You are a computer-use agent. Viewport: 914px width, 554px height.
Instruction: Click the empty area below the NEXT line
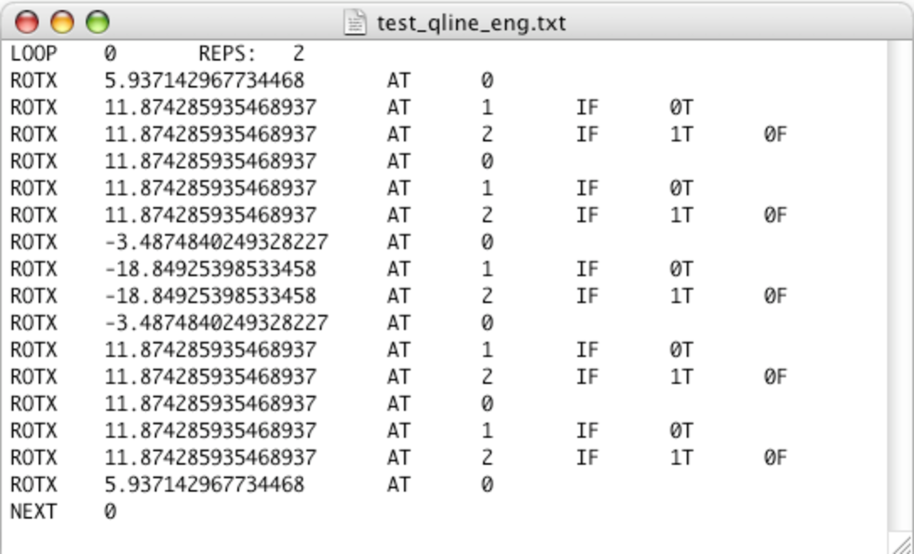[x=443, y=539]
